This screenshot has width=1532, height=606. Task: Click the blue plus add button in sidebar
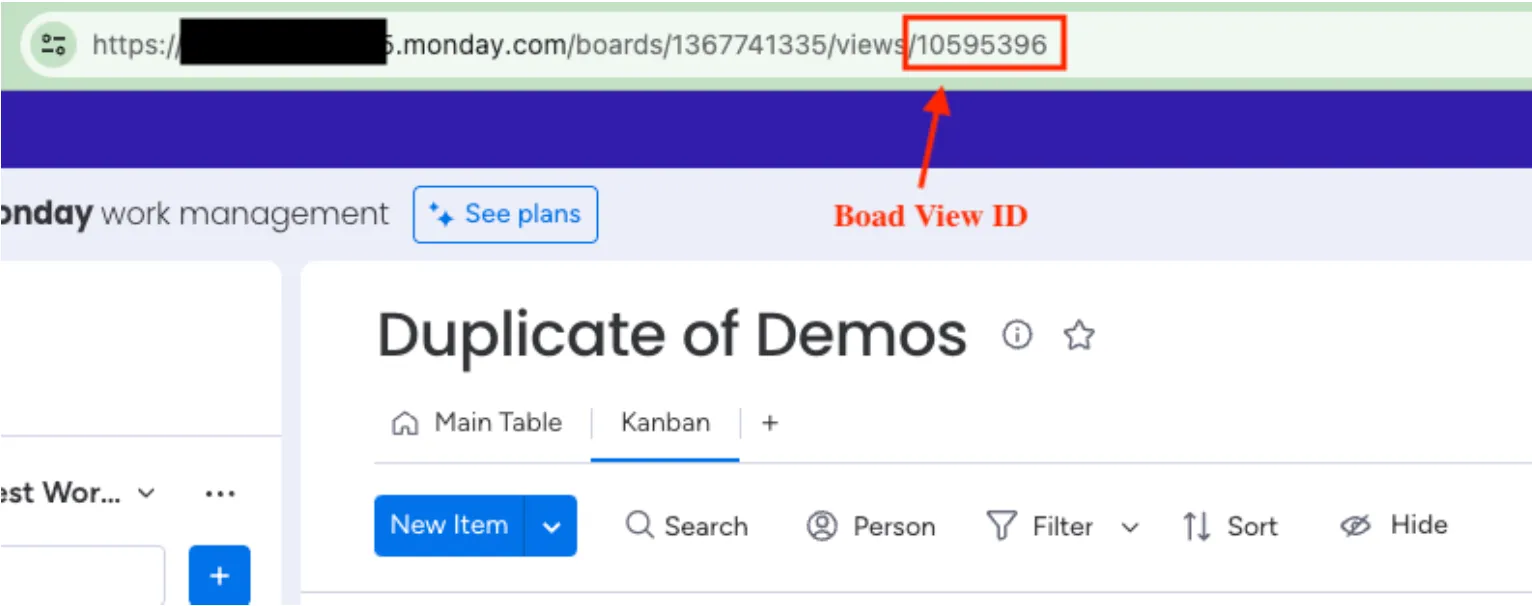(x=219, y=576)
